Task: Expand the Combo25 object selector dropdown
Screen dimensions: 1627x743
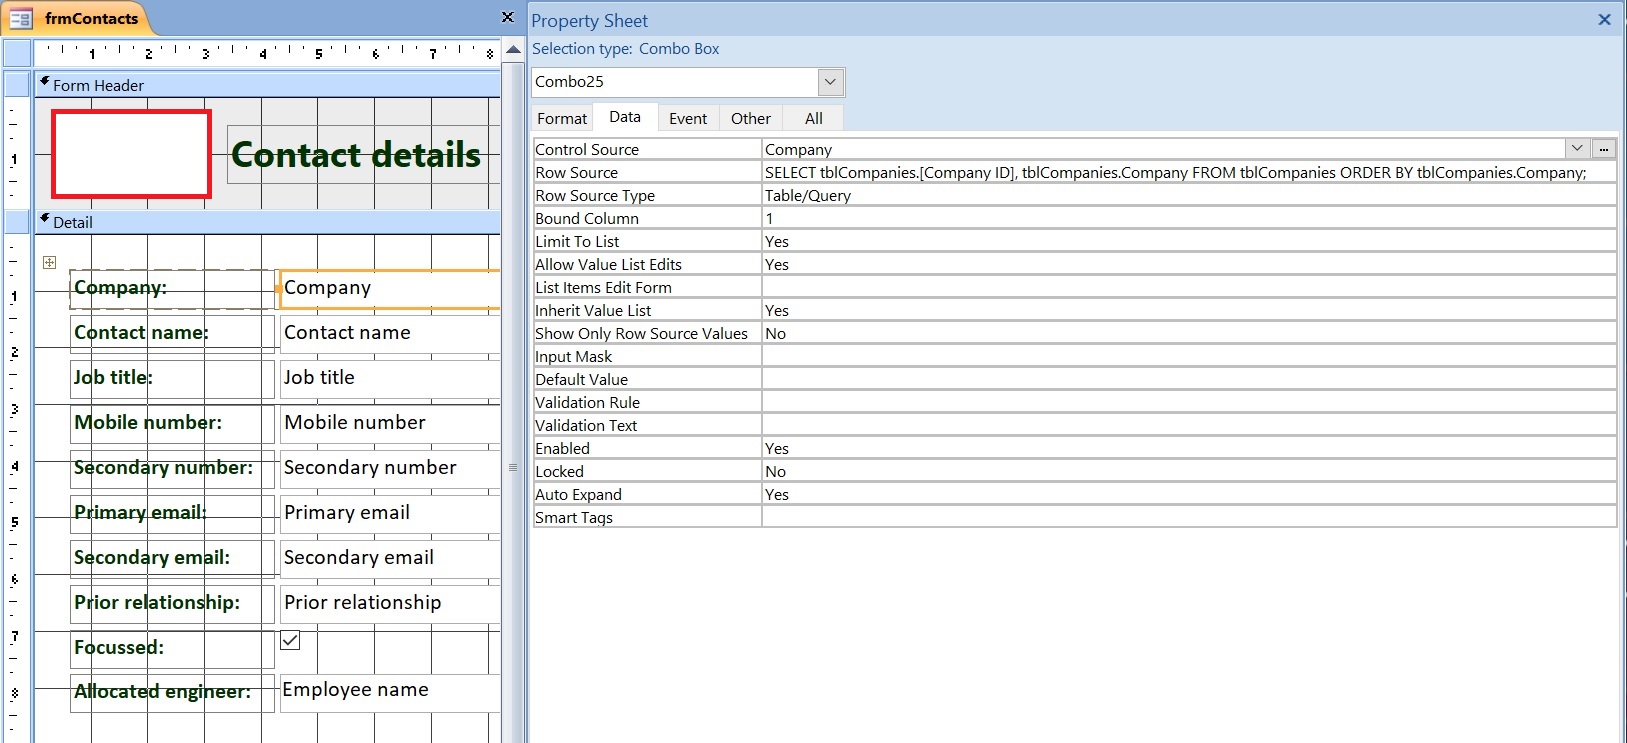Action: coord(830,82)
